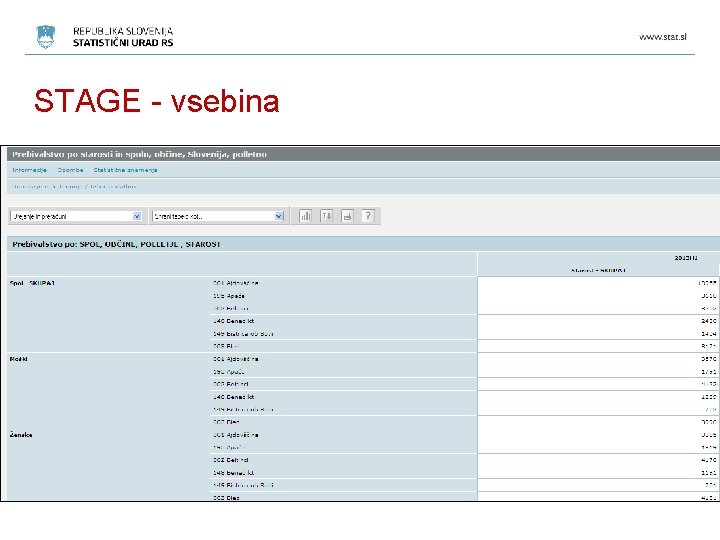Open the Opombe tab link

pos(70,170)
